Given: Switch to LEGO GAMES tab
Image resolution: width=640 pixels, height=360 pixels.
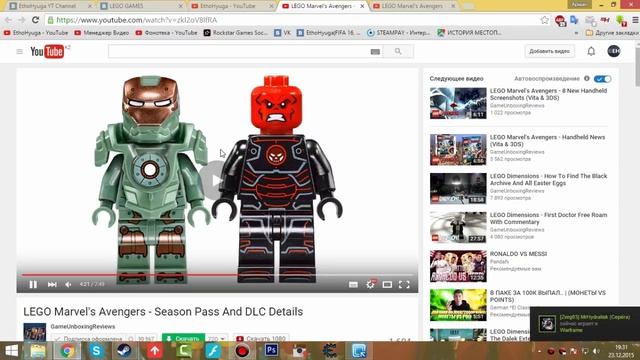Looking at the screenshot, I should tap(141, 6).
